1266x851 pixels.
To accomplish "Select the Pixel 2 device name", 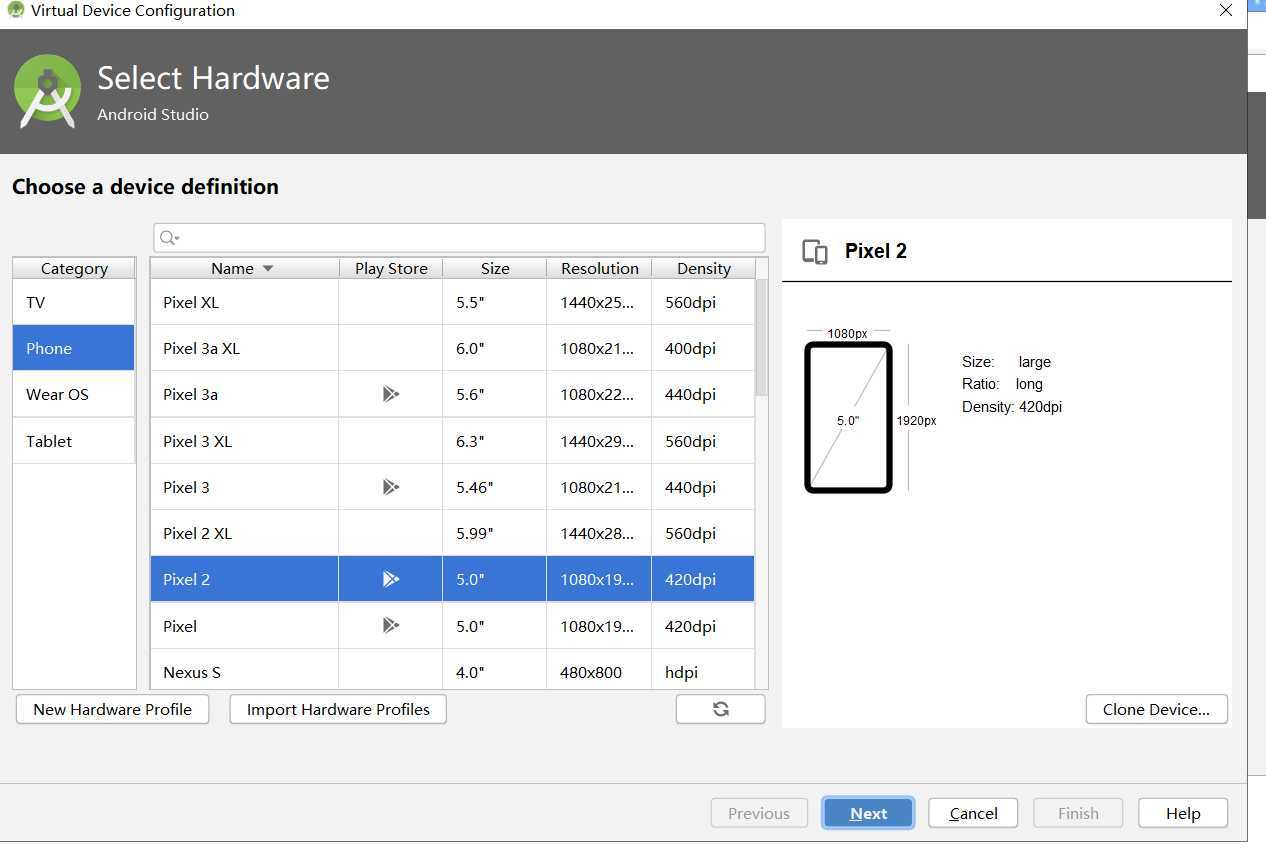I will tap(186, 579).
